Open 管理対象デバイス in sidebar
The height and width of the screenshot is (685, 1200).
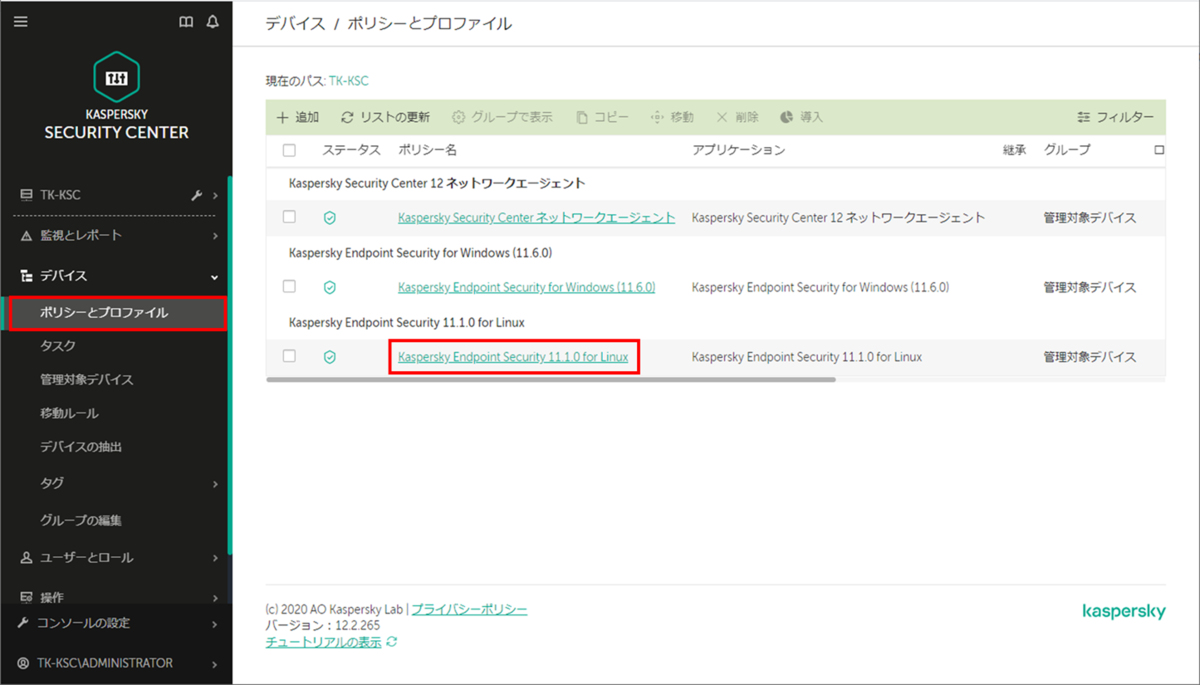(x=87, y=380)
